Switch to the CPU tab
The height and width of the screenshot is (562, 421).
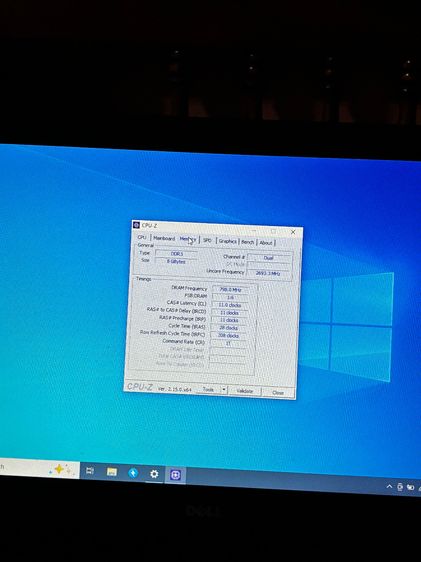(x=142, y=237)
